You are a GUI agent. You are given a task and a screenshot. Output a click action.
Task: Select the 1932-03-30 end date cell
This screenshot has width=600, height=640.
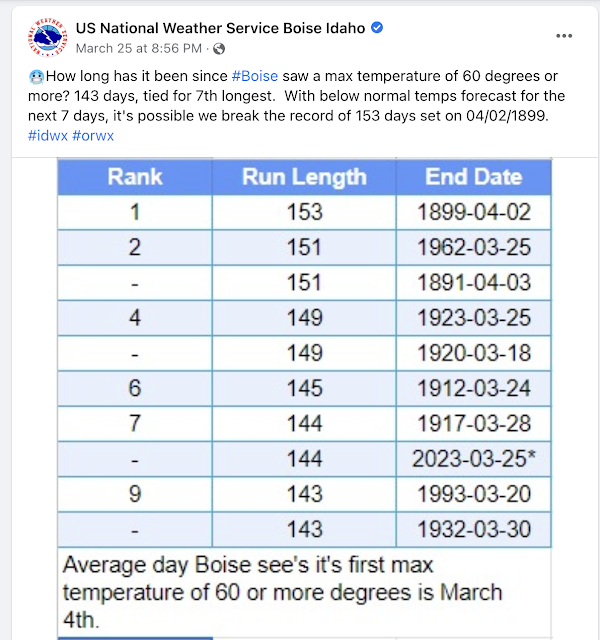coord(473,529)
